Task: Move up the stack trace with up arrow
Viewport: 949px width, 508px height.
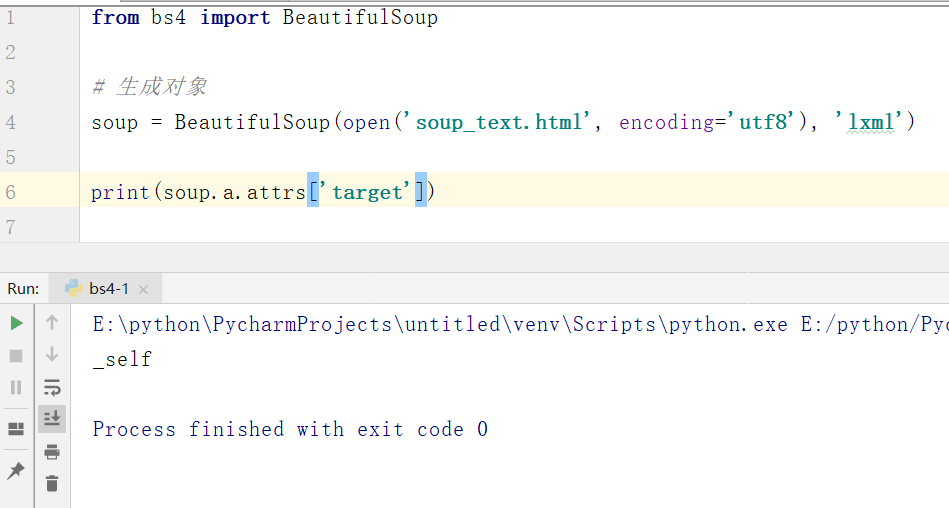Action: coord(52,323)
